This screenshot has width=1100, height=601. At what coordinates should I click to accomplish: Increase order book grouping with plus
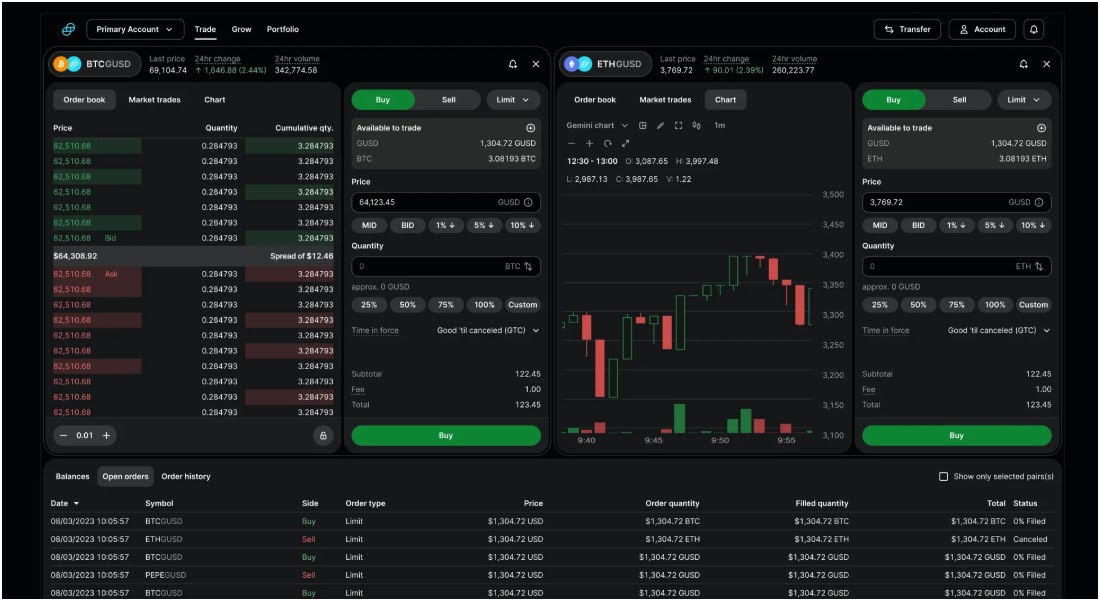click(x=107, y=435)
